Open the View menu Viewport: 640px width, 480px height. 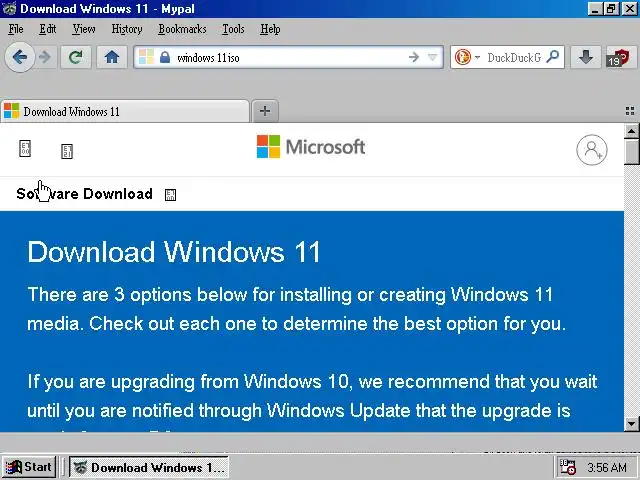point(84,29)
